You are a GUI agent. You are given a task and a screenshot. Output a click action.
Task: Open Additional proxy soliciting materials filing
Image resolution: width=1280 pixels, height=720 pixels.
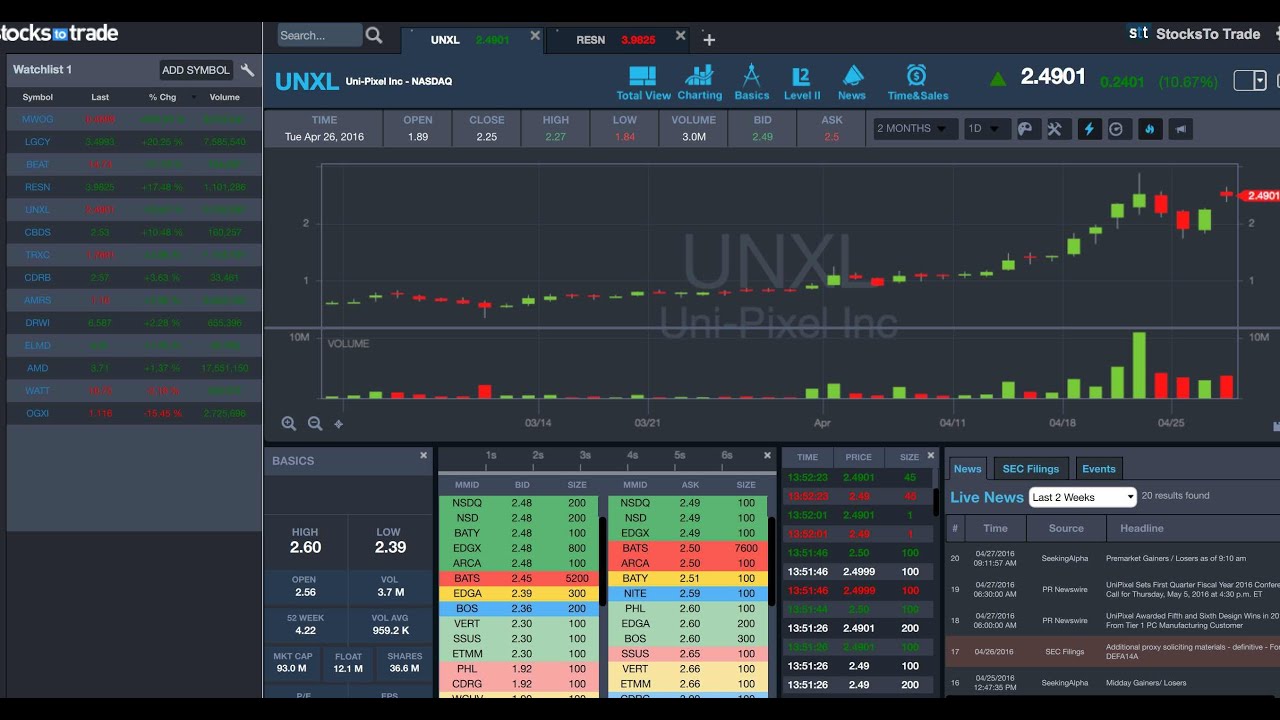[x=1192, y=651]
